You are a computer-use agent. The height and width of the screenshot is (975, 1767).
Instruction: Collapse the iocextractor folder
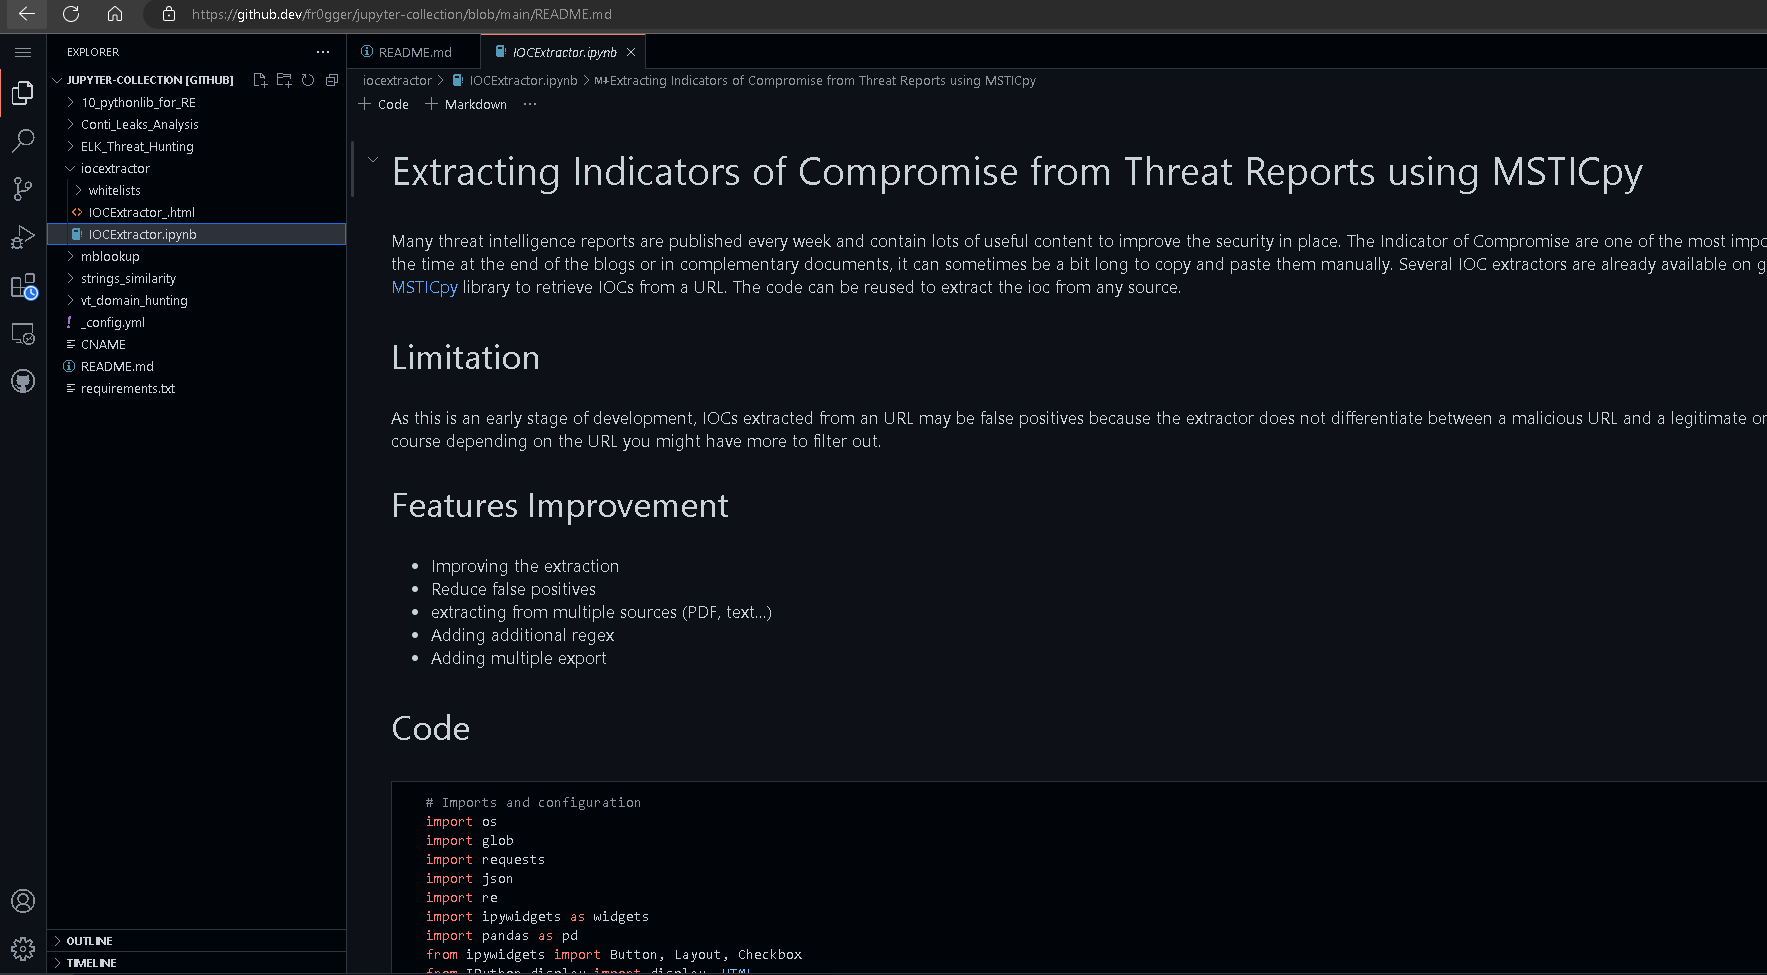(x=115, y=169)
